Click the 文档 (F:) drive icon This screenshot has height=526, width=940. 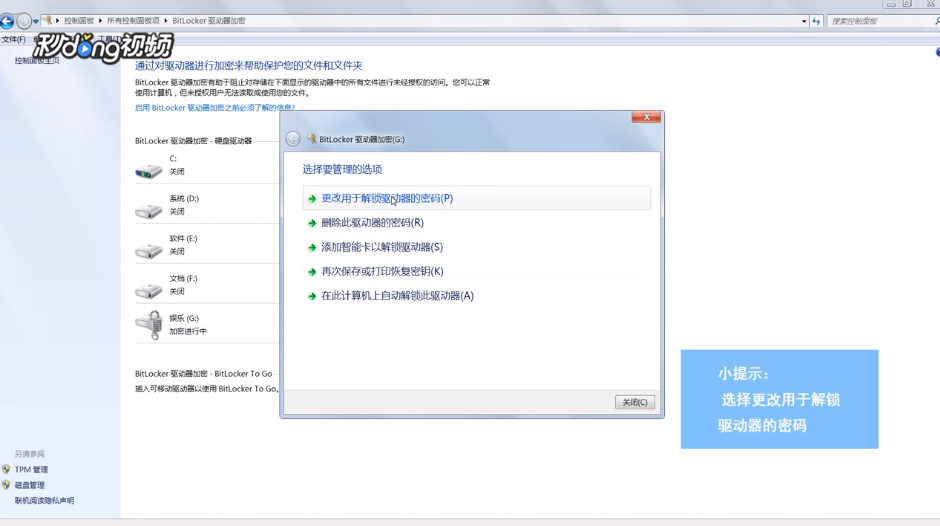[149, 291]
